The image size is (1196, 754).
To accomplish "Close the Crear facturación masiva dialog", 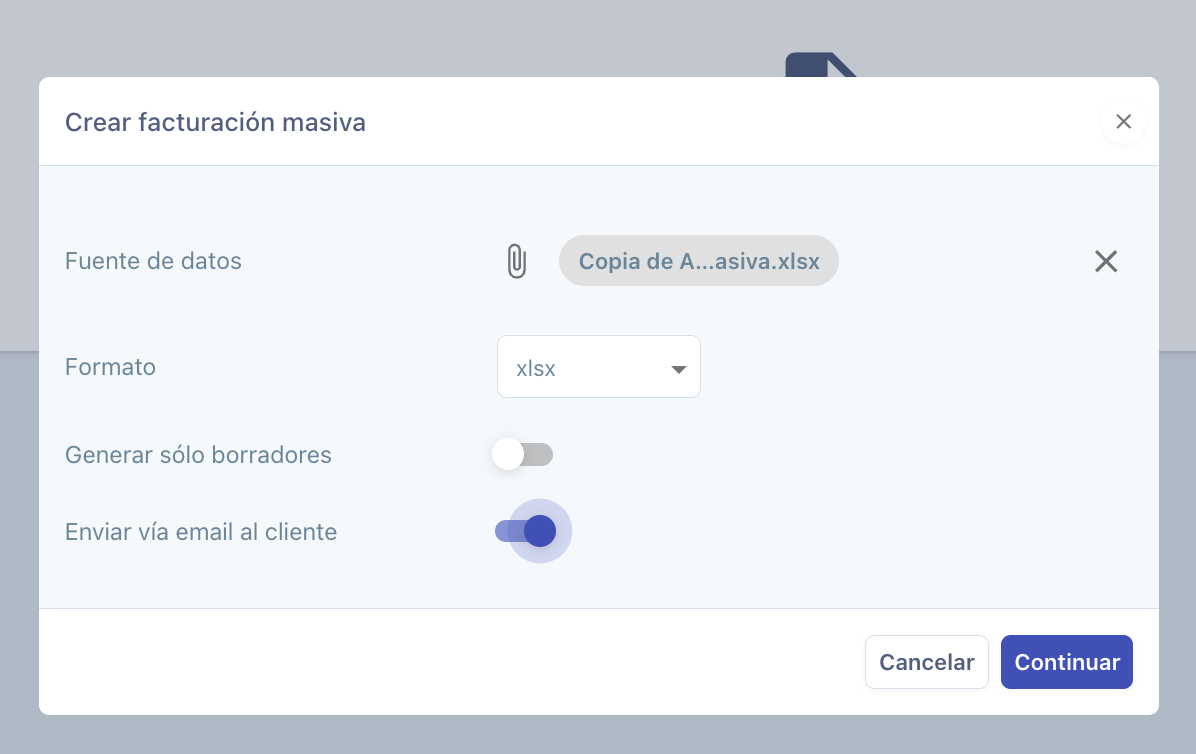I will pyautogui.click(x=1124, y=122).
